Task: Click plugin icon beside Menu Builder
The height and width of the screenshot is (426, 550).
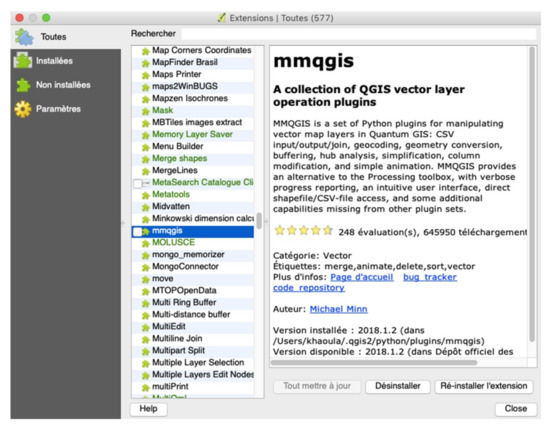Action: tap(146, 148)
